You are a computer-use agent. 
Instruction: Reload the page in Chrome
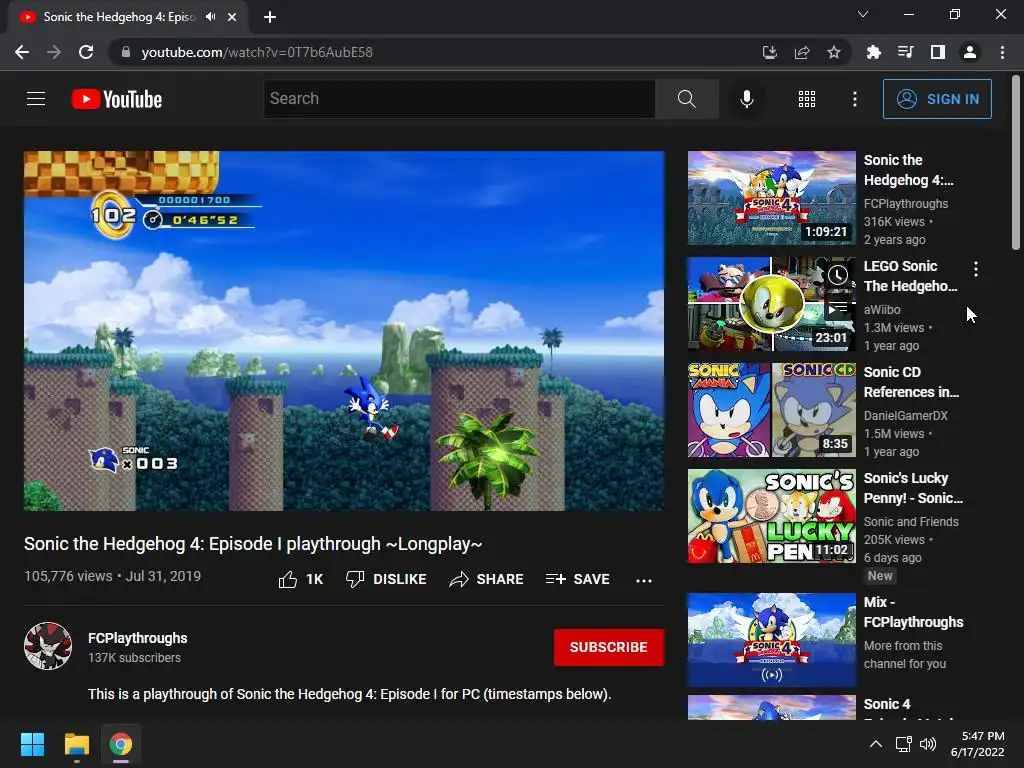coord(86,52)
